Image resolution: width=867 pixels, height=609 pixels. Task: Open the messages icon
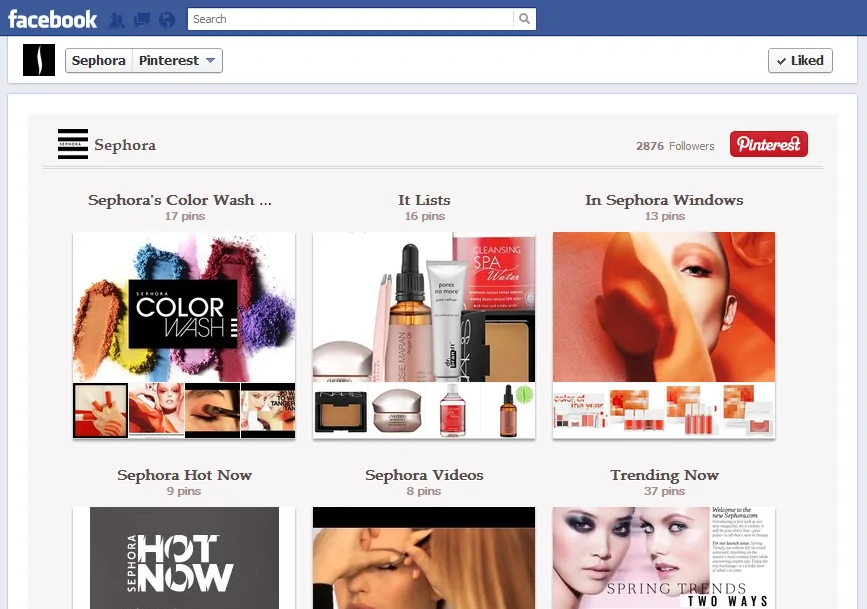[x=142, y=20]
